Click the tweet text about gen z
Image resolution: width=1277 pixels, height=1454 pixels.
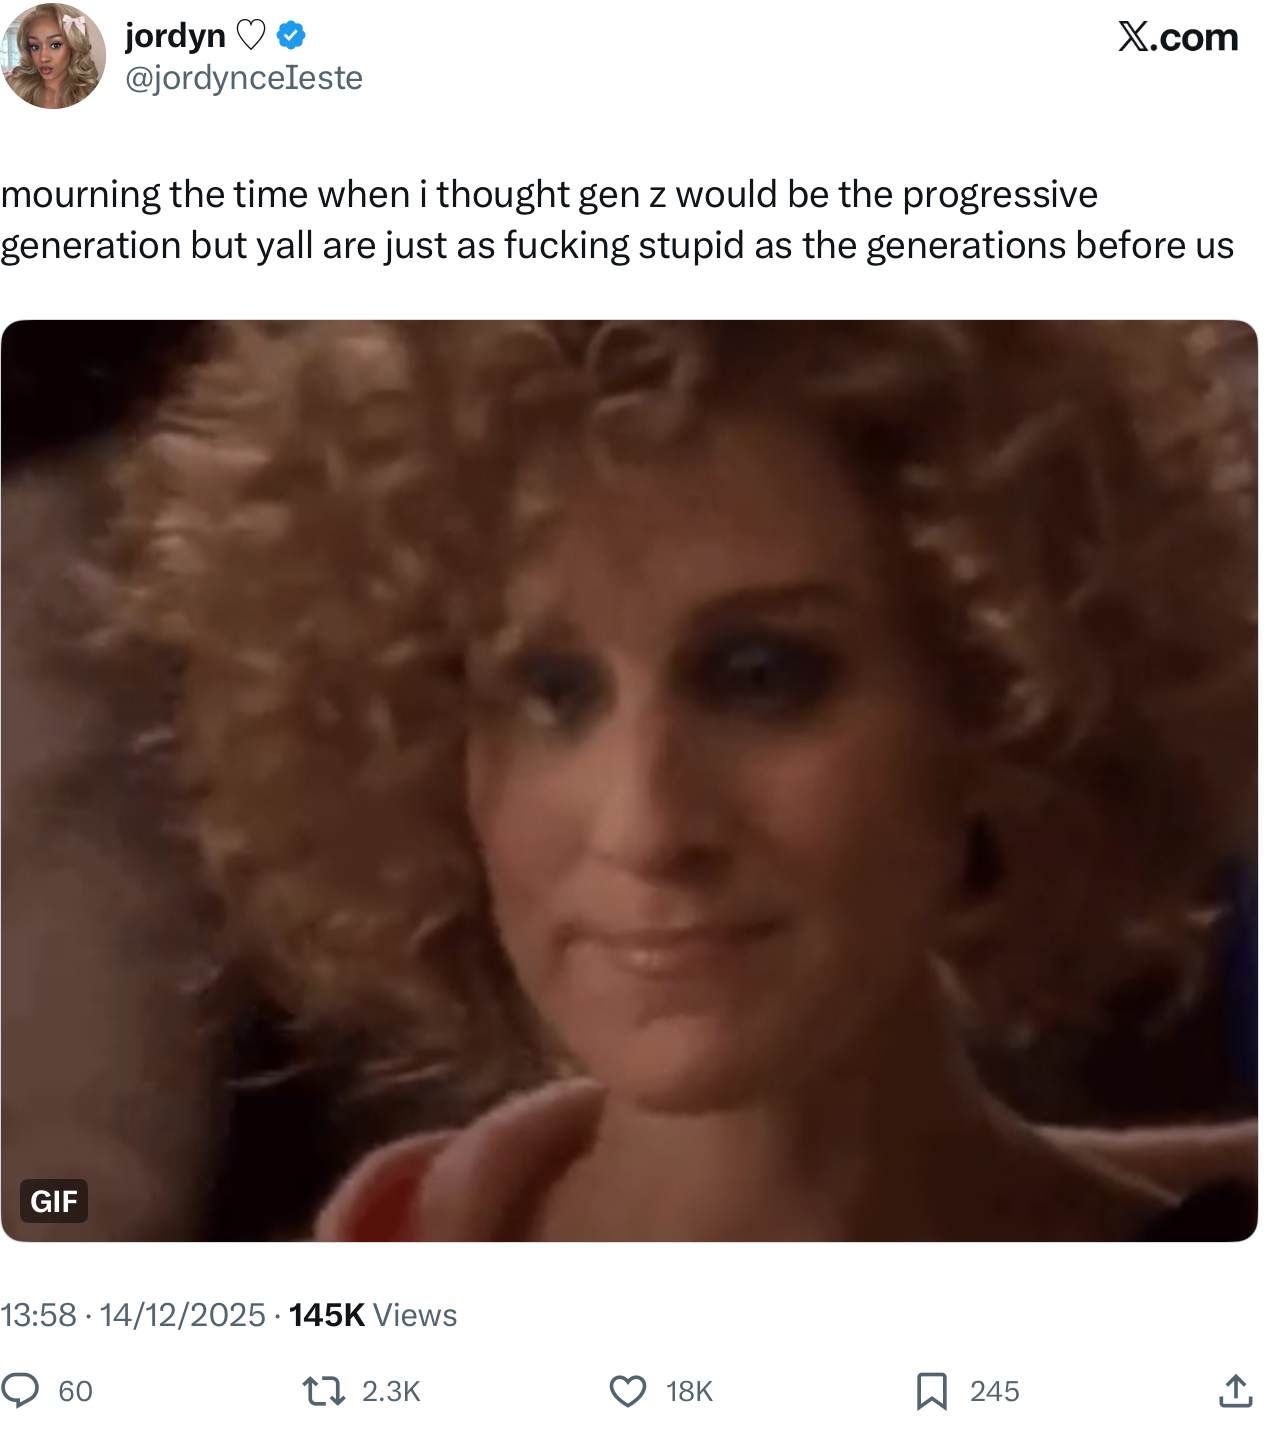618,220
